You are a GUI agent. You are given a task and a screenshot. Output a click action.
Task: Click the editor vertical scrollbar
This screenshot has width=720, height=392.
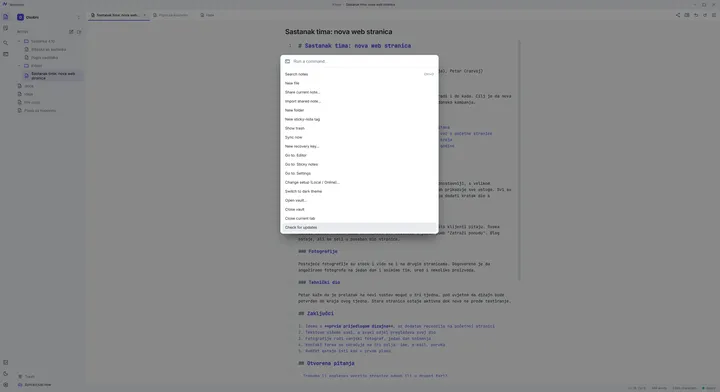tap(520, 161)
